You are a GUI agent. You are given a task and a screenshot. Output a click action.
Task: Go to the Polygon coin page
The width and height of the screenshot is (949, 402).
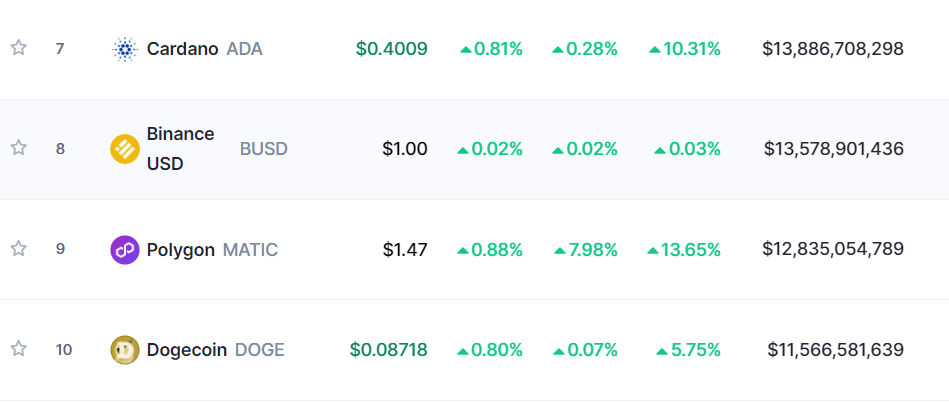(181, 250)
